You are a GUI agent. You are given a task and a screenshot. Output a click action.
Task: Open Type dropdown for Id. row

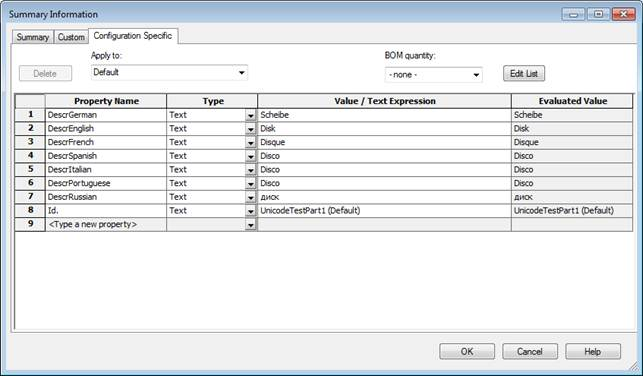[251, 211]
